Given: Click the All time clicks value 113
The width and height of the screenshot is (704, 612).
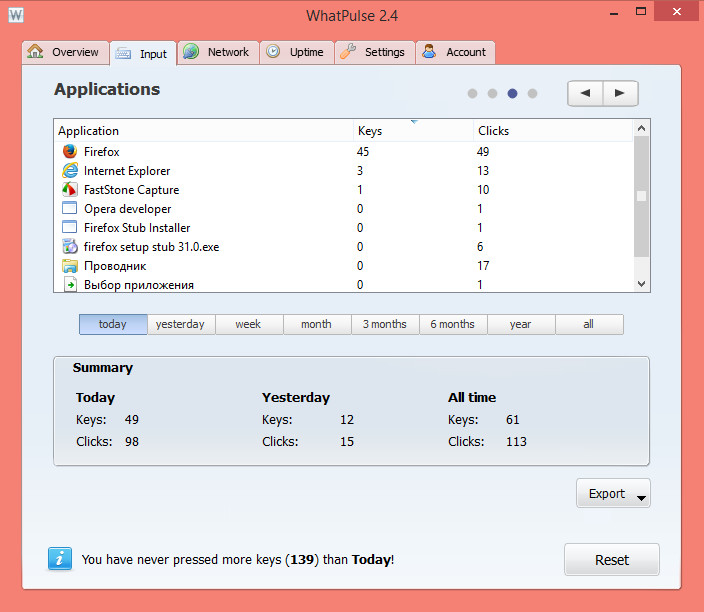Looking at the screenshot, I should pos(516,441).
